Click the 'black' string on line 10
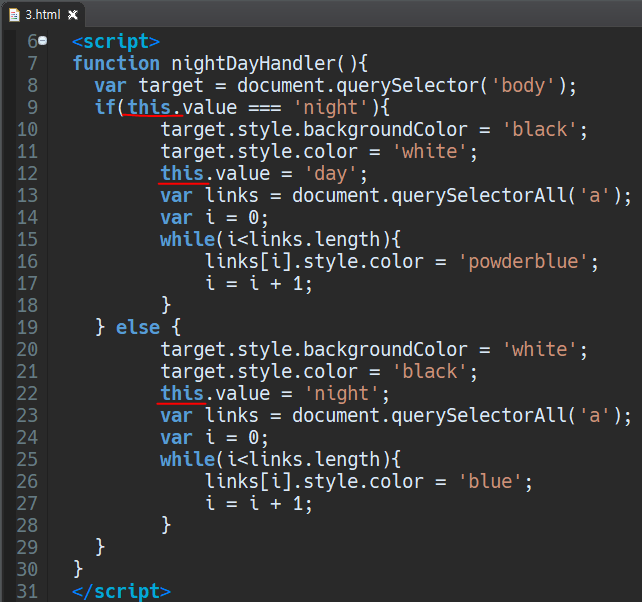The width and height of the screenshot is (642, 602). click(x=539, y=130)
